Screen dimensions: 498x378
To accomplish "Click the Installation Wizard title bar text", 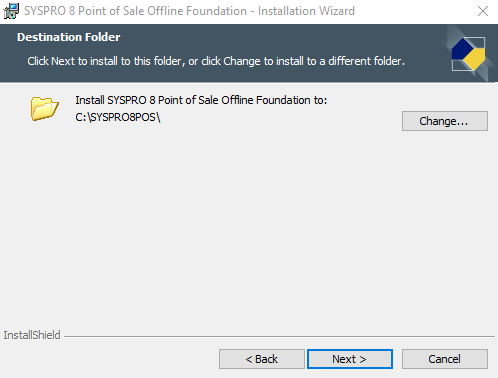I will (x=189, y=11).
